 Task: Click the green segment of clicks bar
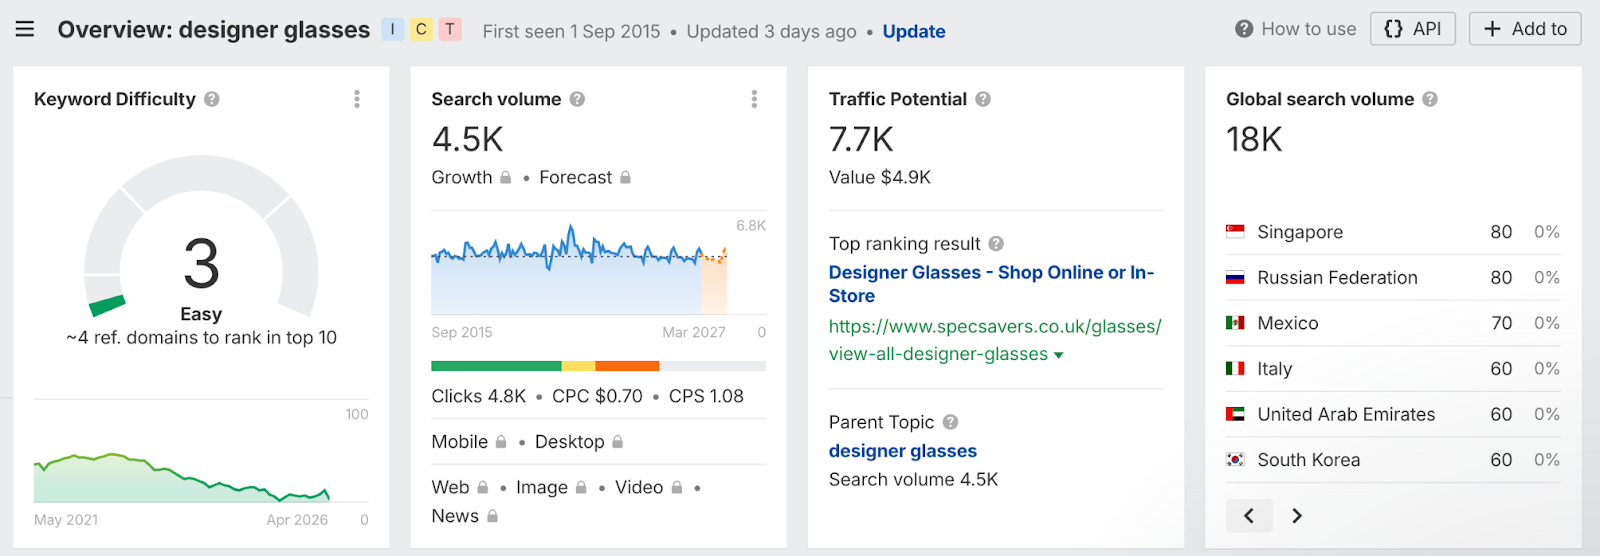(x=496, y=366)
